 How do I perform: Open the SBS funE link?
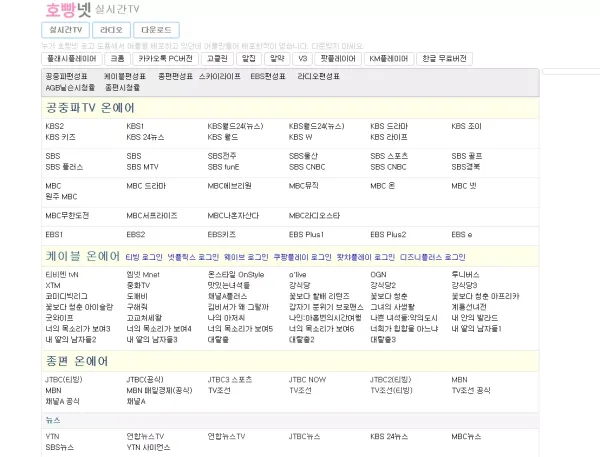pos(223,167)
